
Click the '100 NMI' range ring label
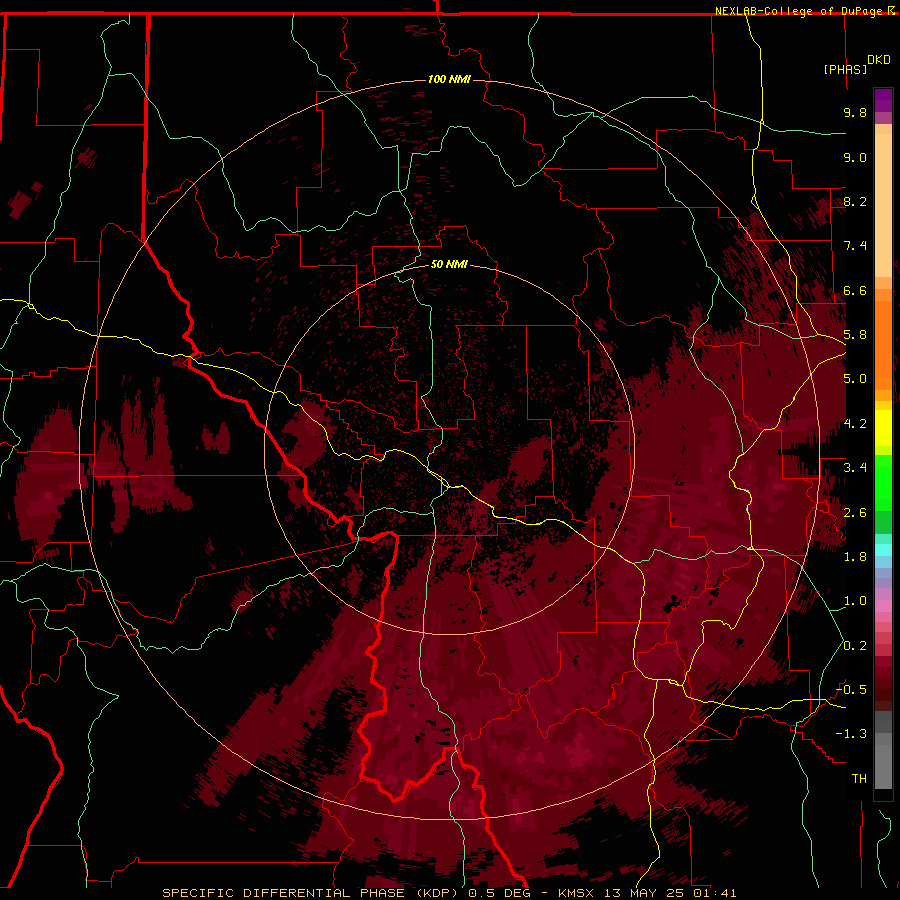pos(449,79)
